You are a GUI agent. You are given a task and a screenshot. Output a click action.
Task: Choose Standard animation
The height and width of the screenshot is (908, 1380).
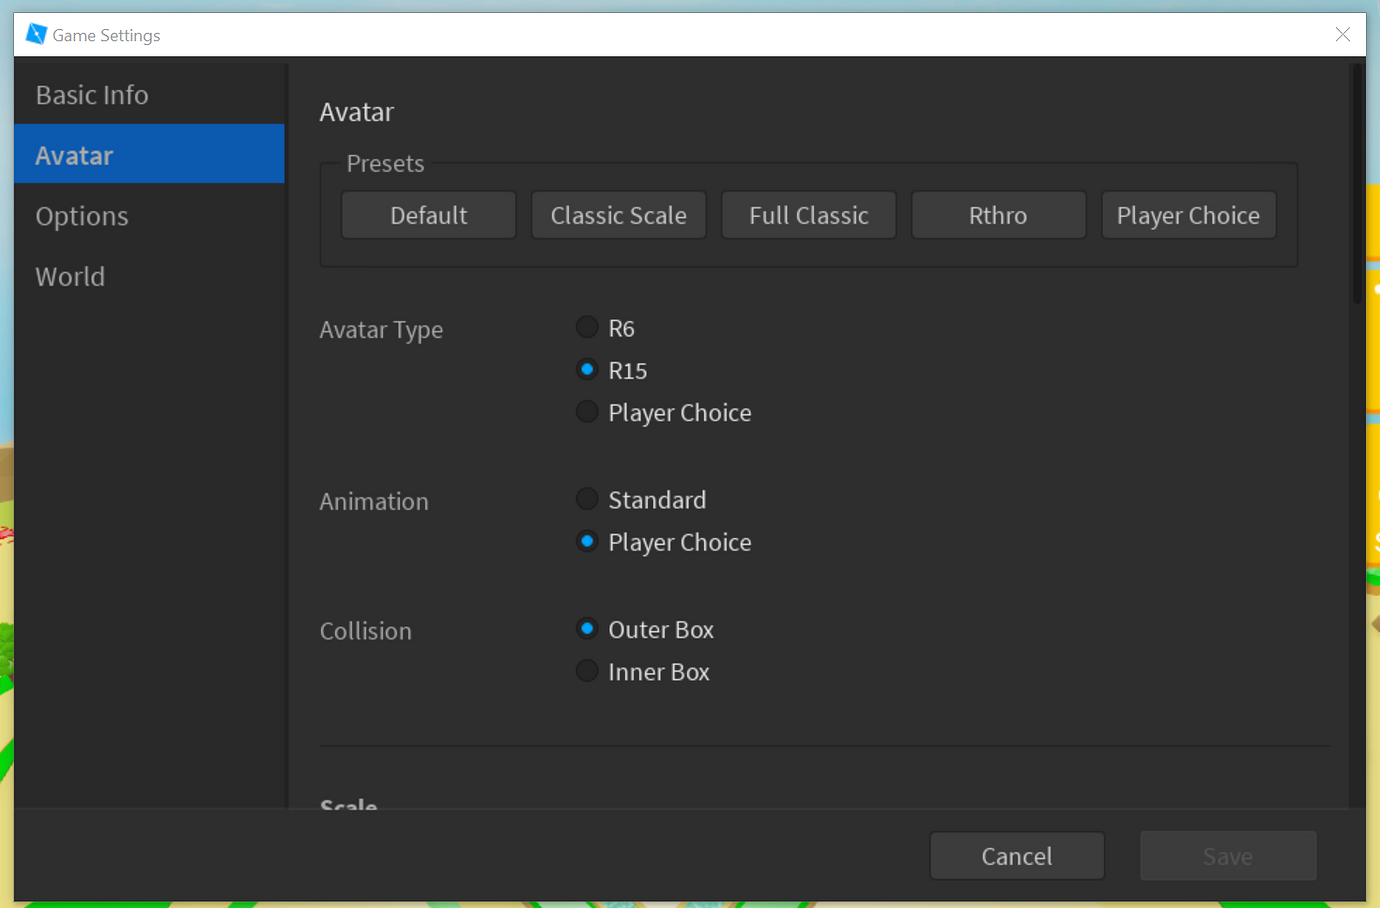(587, 498)
